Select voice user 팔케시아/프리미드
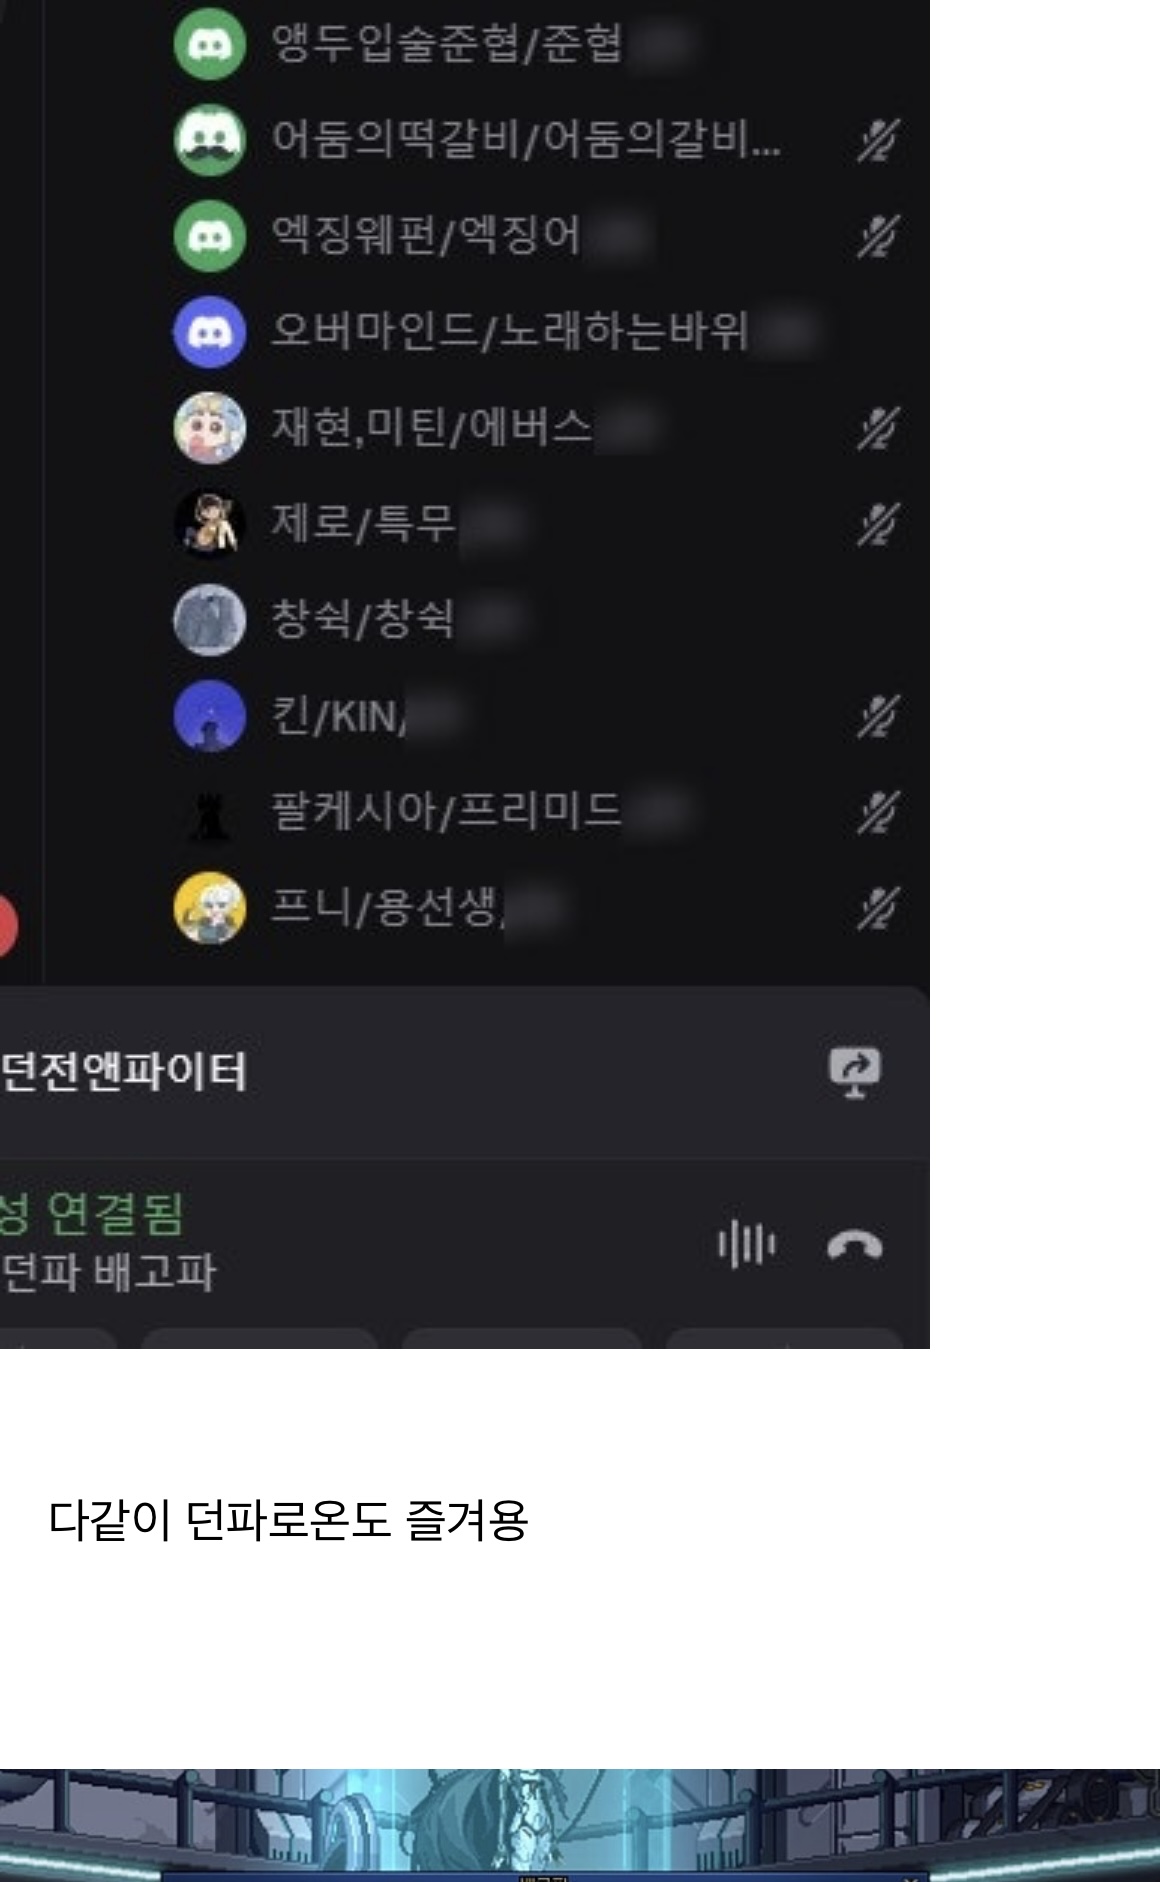The width and height of the screenshot is (1160, 1882). 446,811
